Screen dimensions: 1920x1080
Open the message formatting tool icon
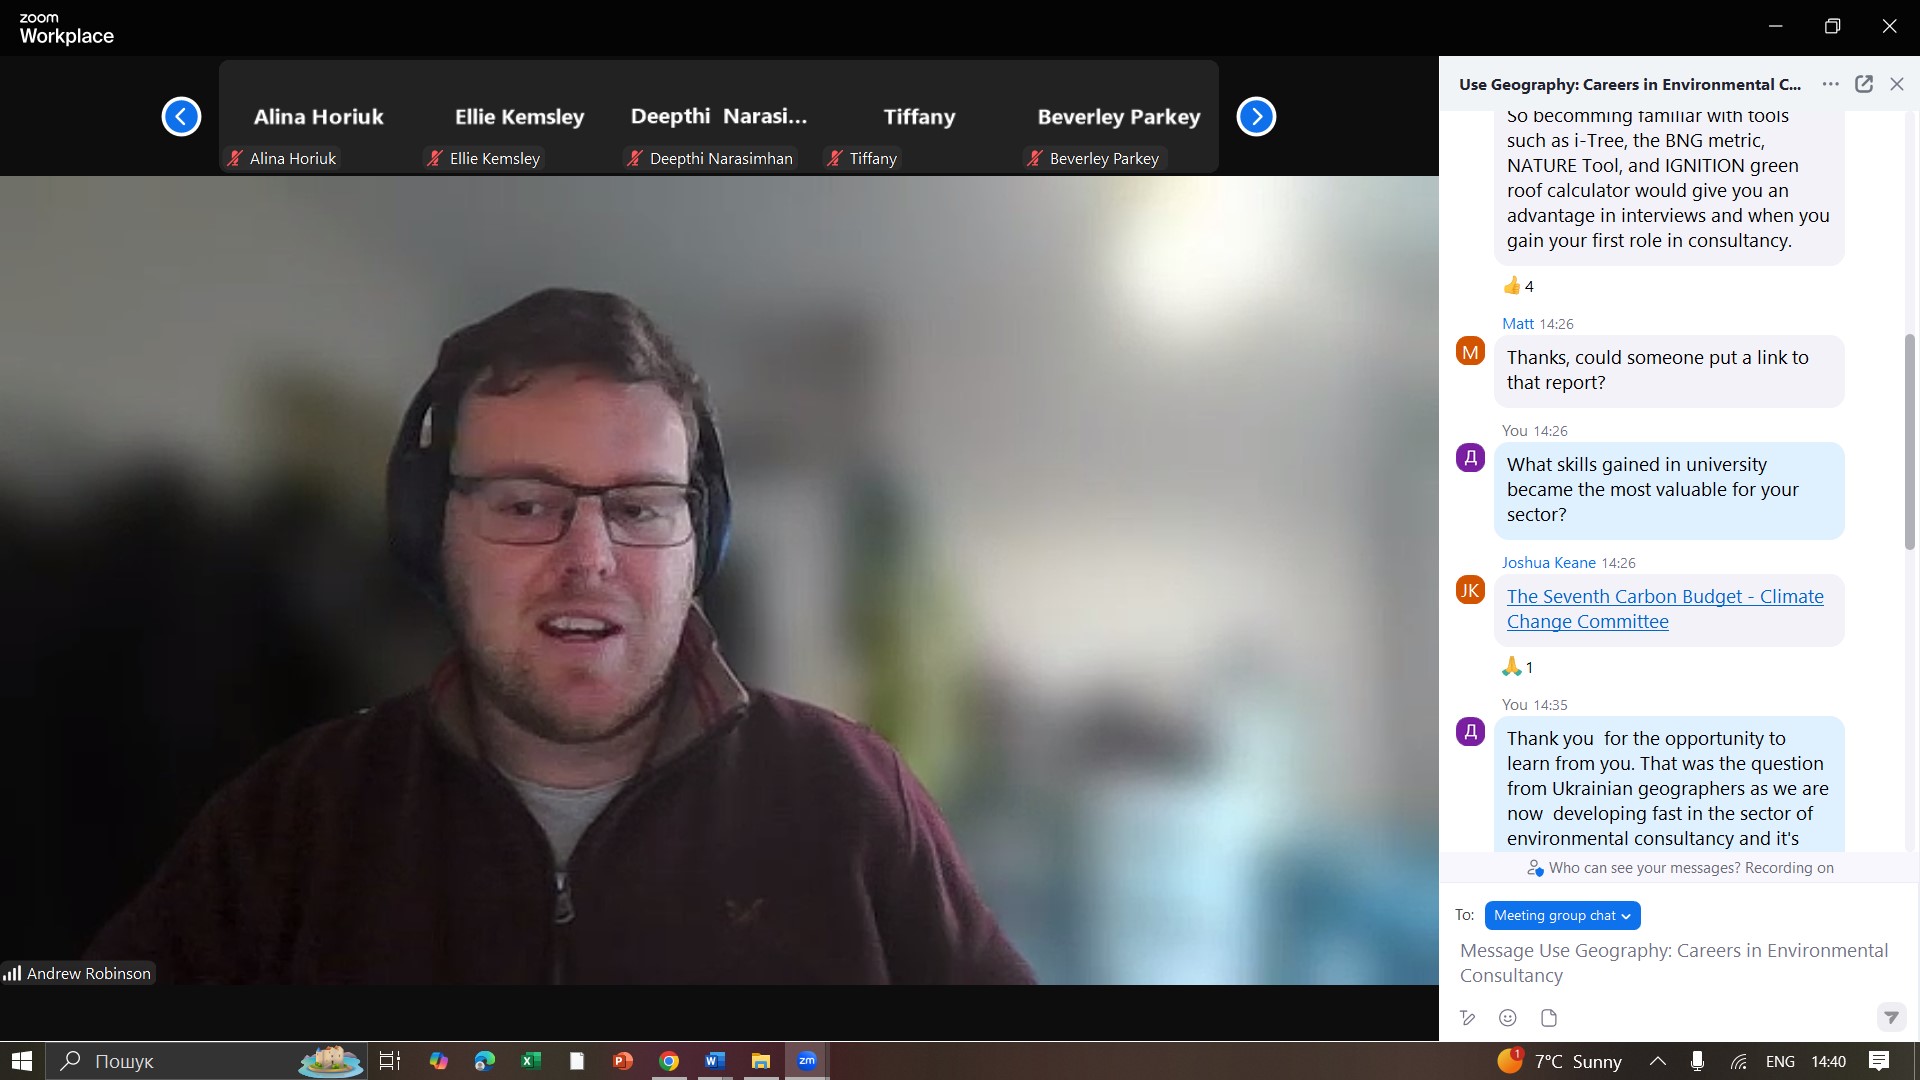tap(1467, 1018)
